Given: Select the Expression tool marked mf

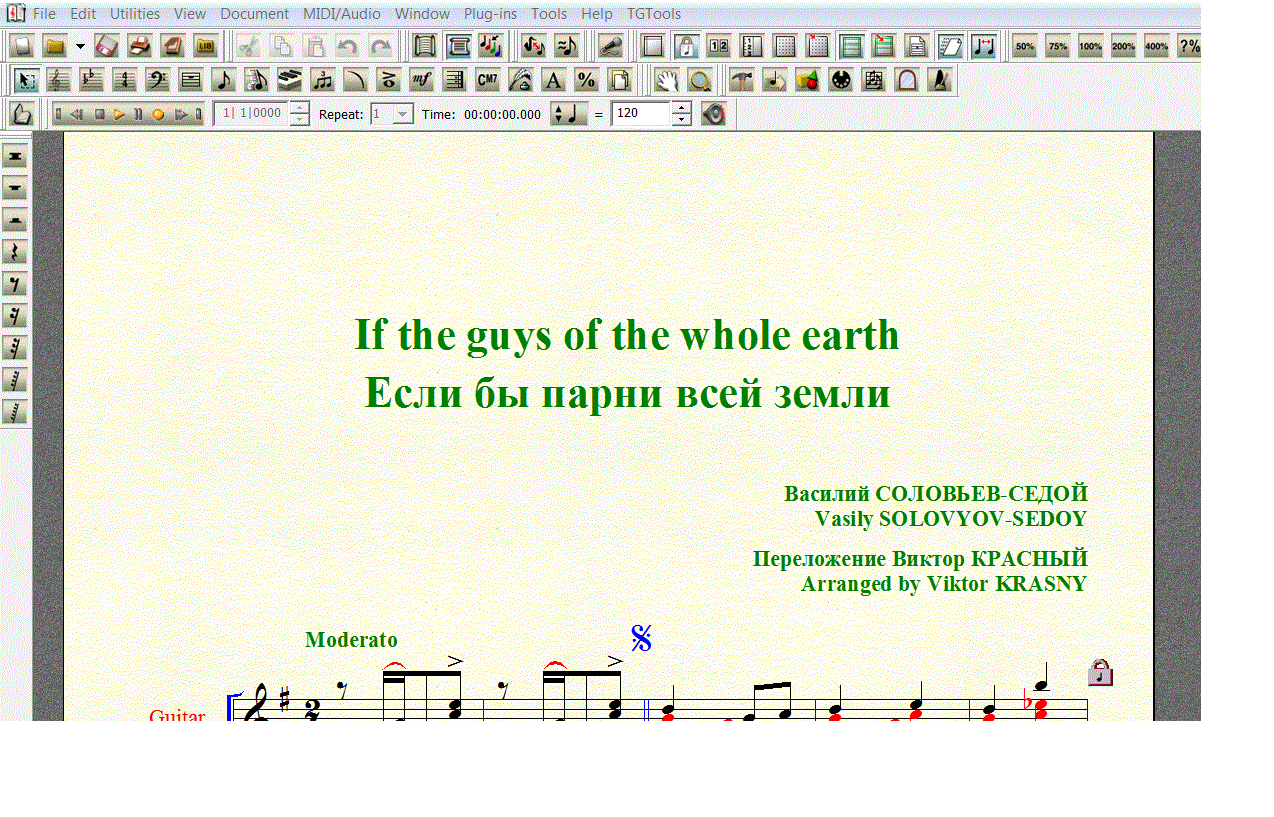Looking at the screenshot, I should (x=421, y=81).
